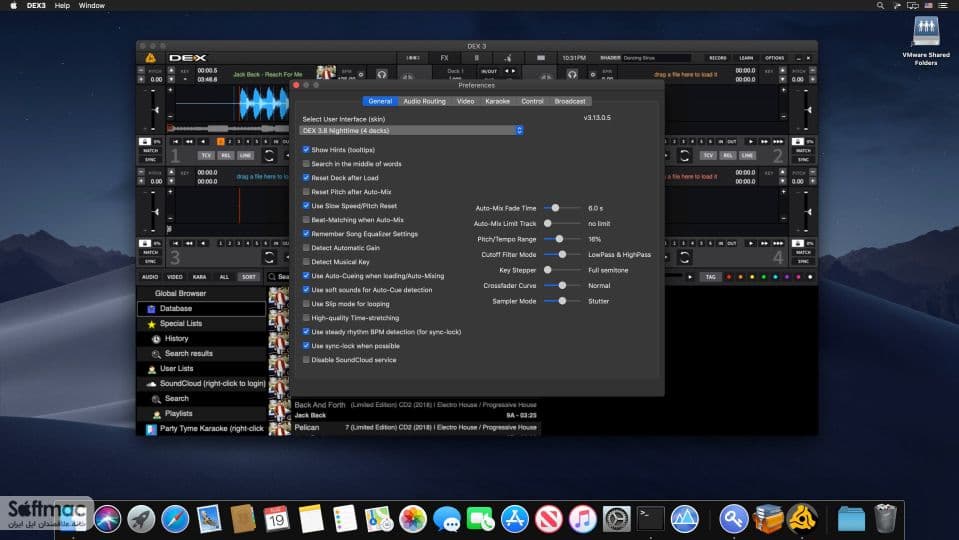Open the FX panel in DEX 3 toolbar
Image resolution: width=959 pixels, height=540 pixels.
coord(444,57)
